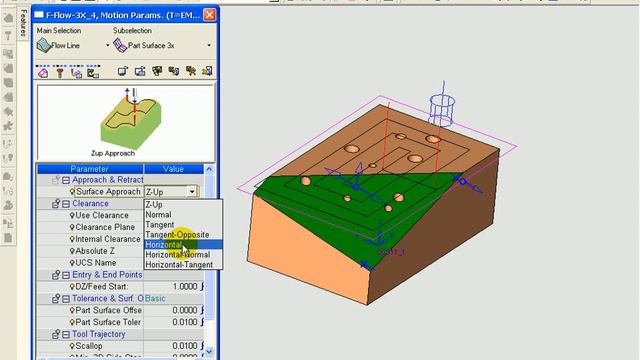Collapse the Tolerance & Surf. group
Viewport: 640px width, 360px height.
(x=66, y=299)
